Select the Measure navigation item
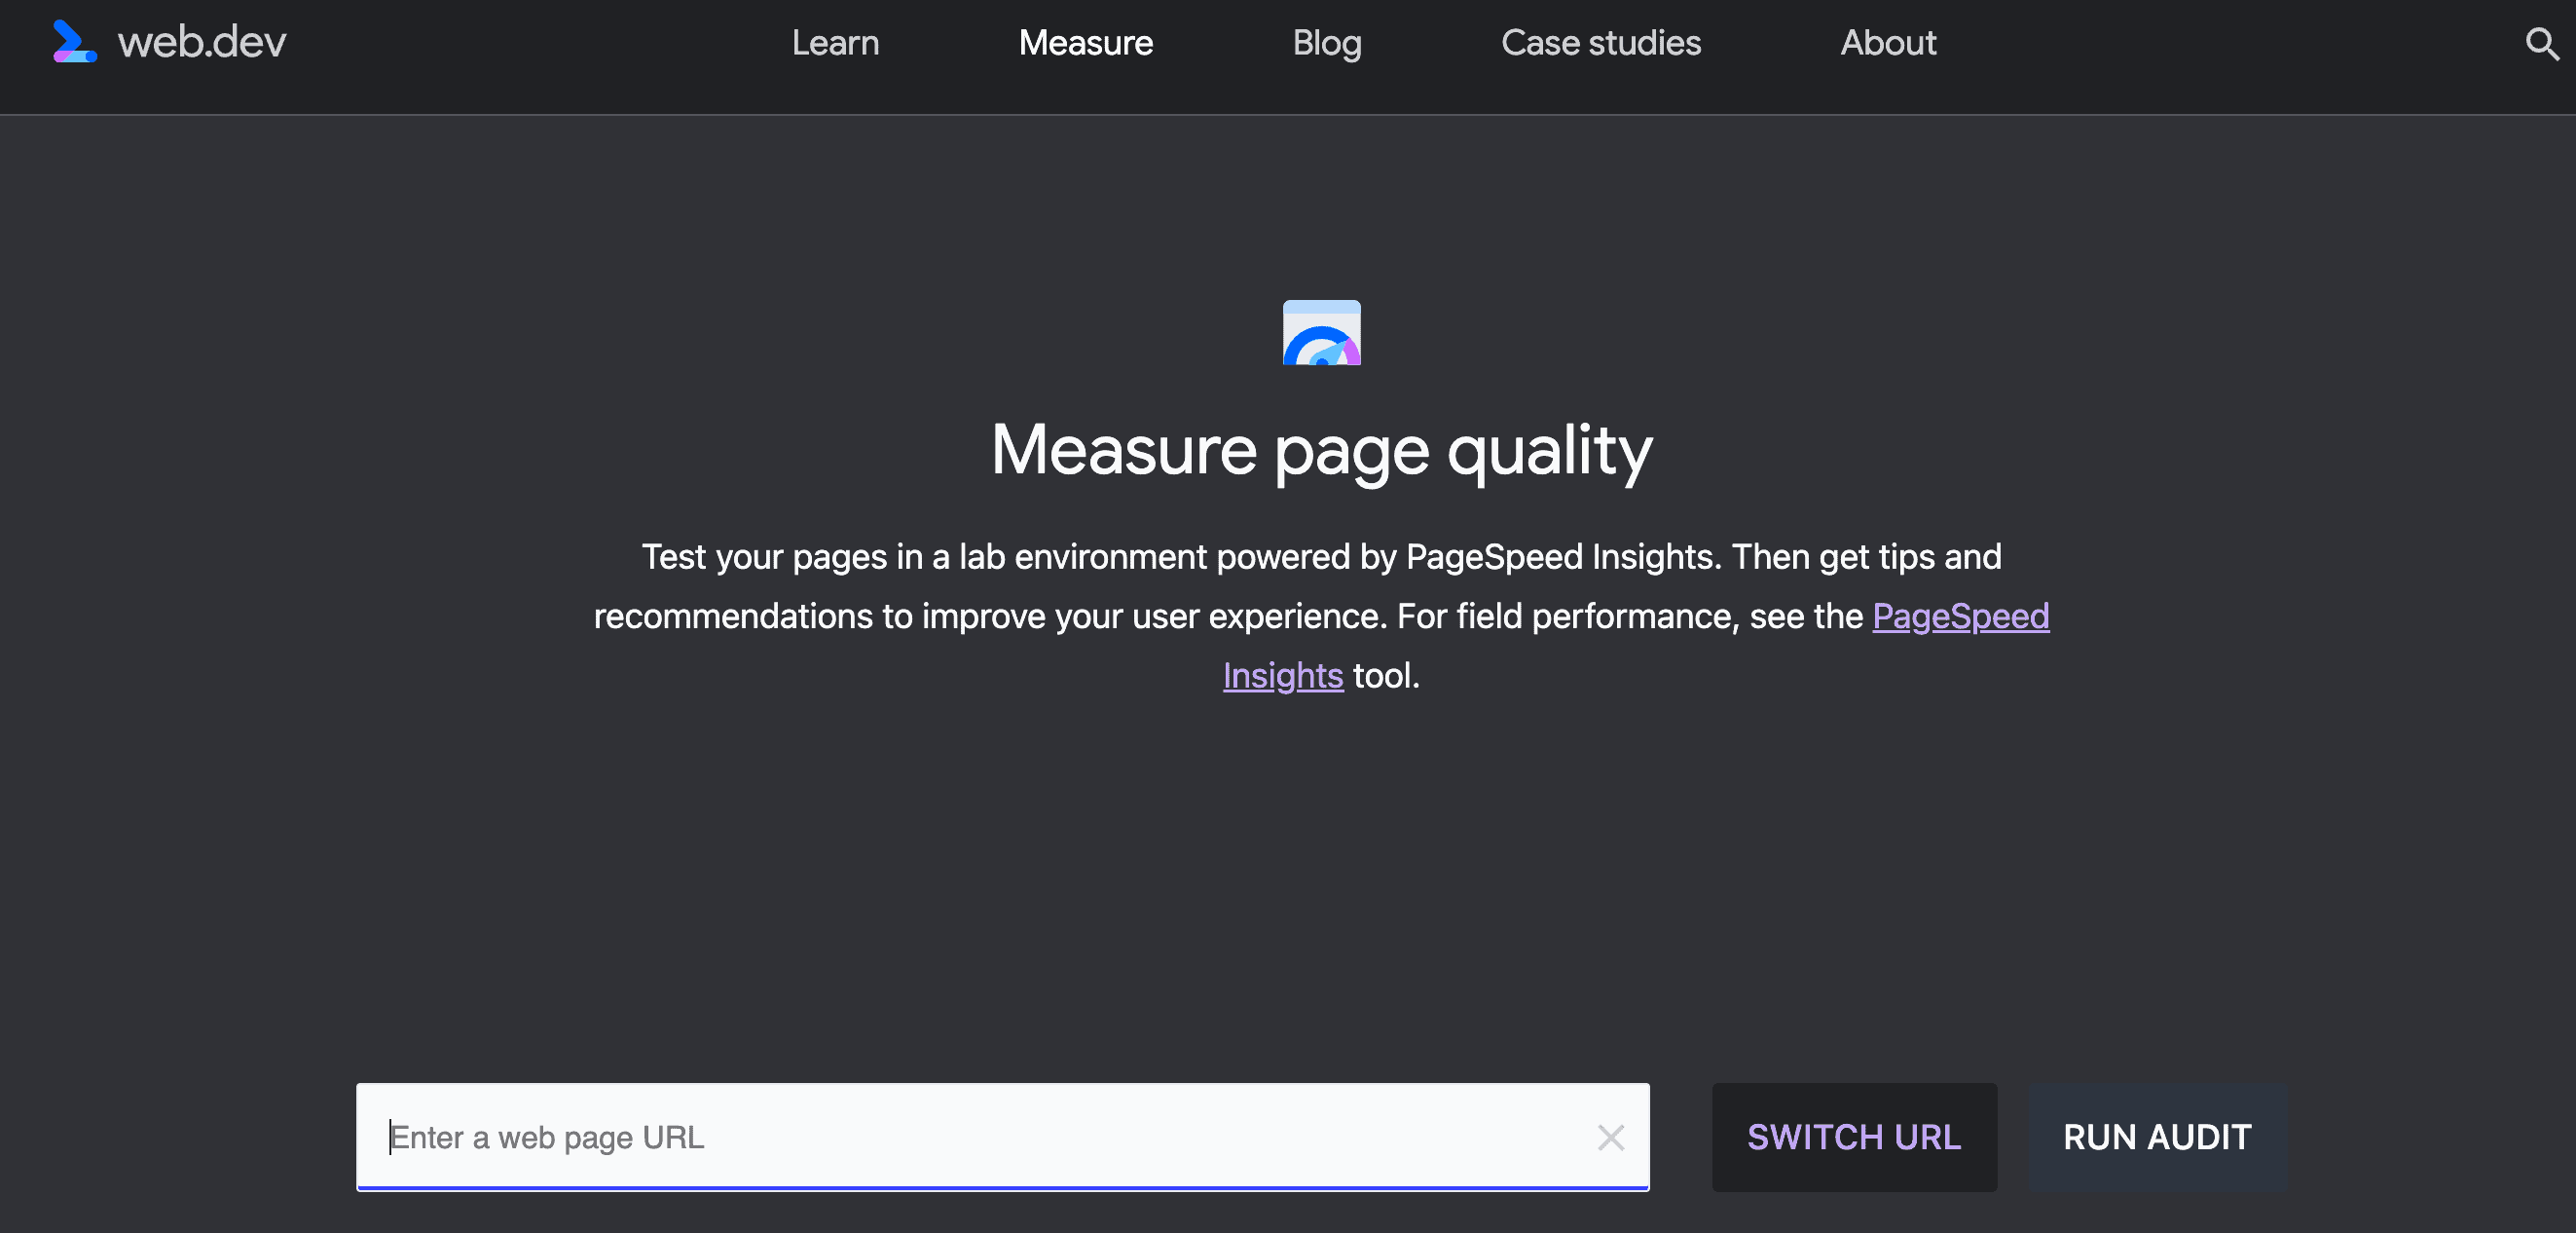 pyautogui.click(x=1085, y=43)
